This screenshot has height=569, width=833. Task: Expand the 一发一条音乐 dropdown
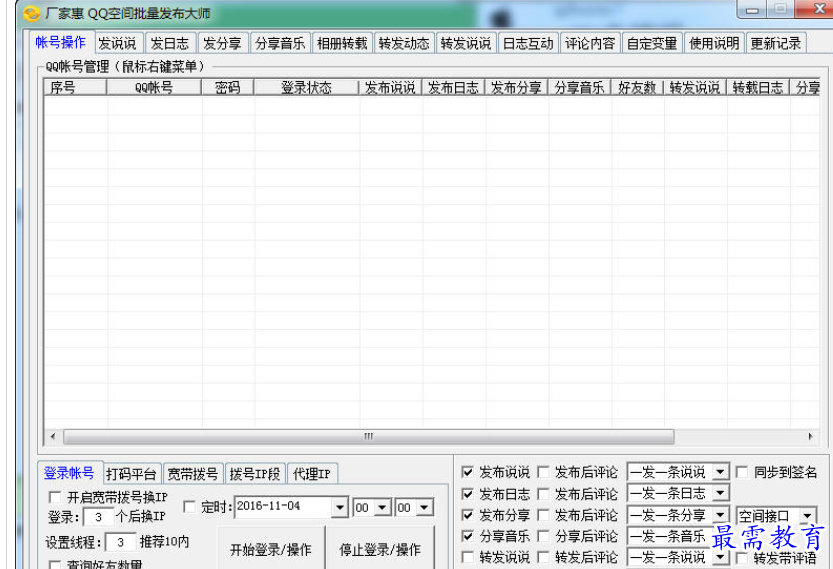(720, 536)
